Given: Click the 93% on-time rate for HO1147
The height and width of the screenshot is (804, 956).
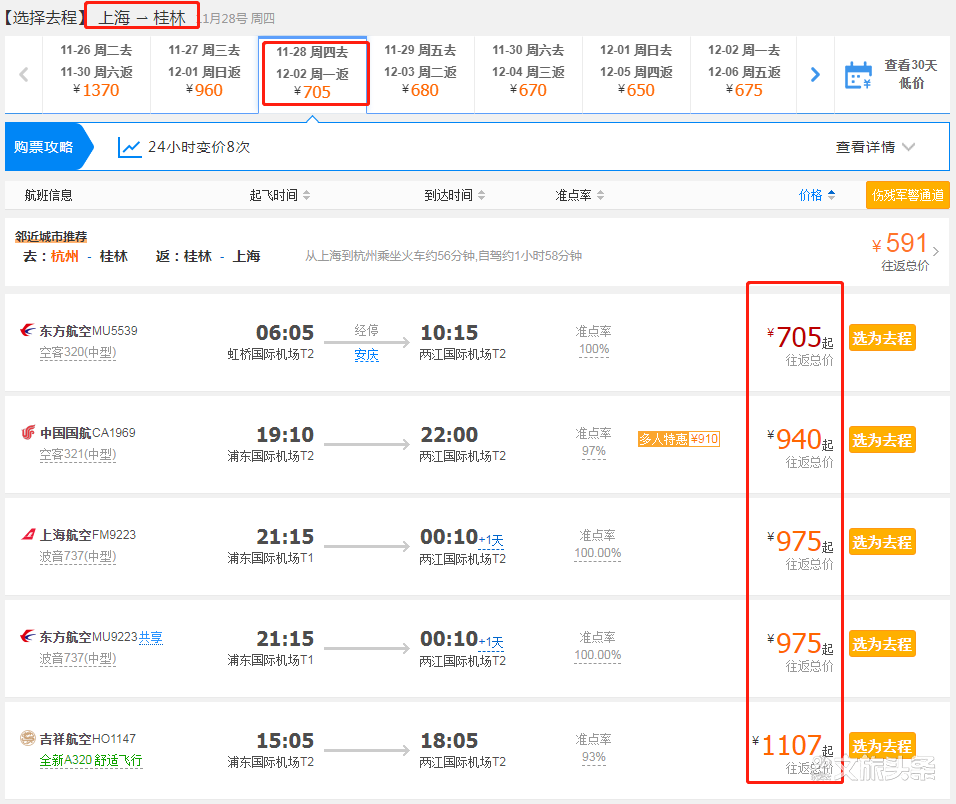Looking at the screenshot, I should (x=594, y=757).
